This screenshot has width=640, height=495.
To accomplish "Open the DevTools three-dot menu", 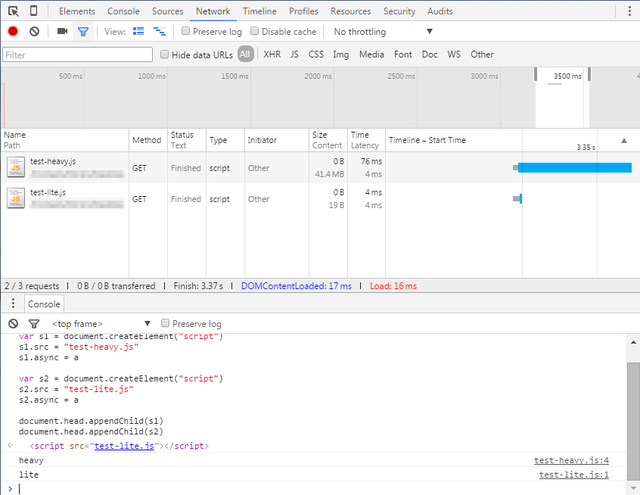I will [629, 11].
